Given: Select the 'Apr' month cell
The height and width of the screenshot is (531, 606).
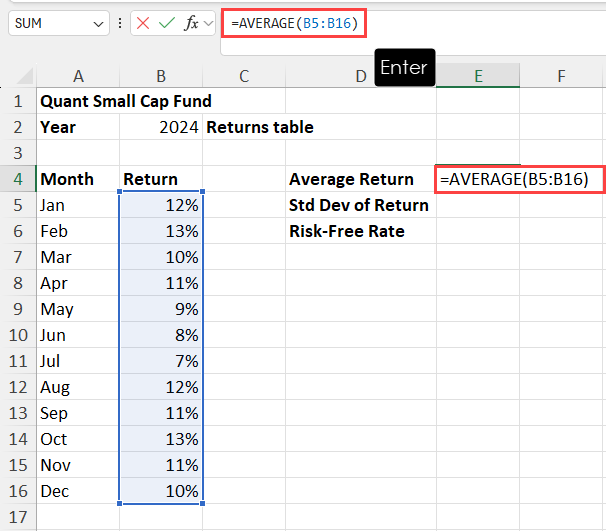Looking at the screenshot, I should pyautogui.click(x=78, y=283).
